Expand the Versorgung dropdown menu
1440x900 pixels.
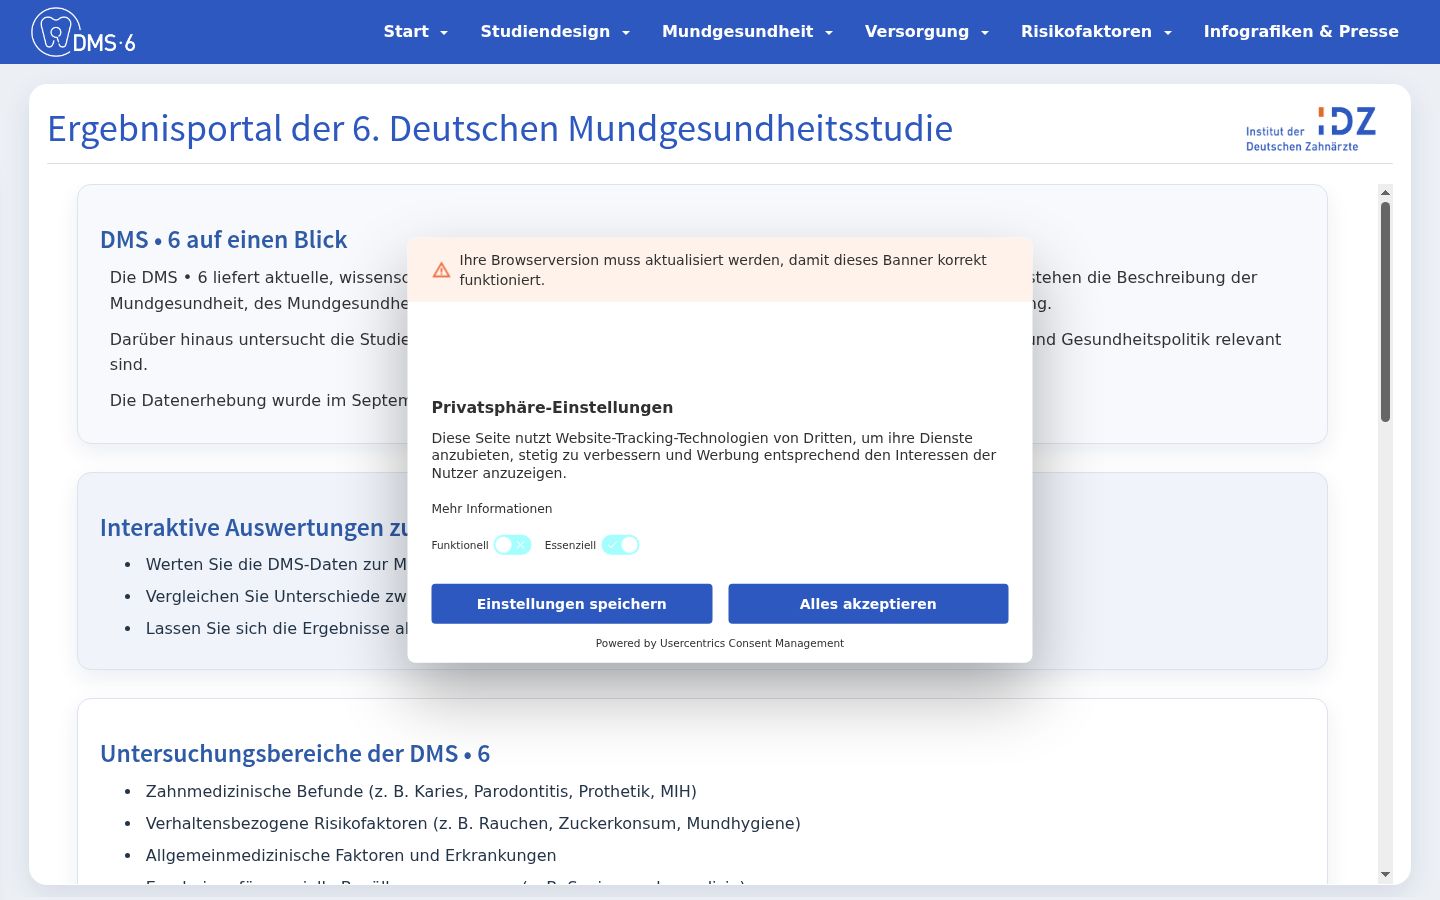tap(927, 31)
